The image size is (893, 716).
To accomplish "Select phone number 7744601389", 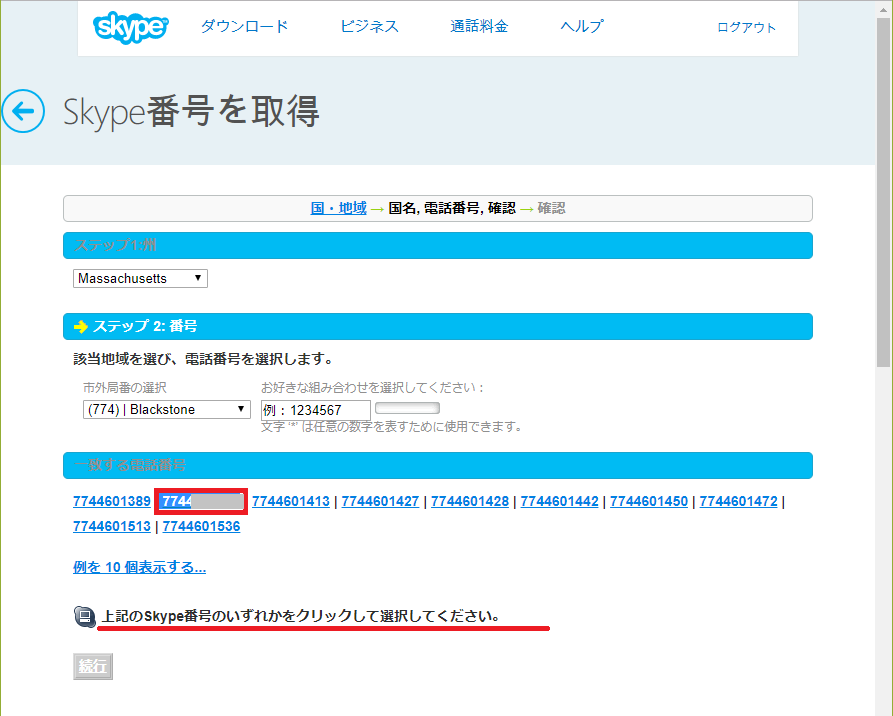I will click(x=112, y=501).
